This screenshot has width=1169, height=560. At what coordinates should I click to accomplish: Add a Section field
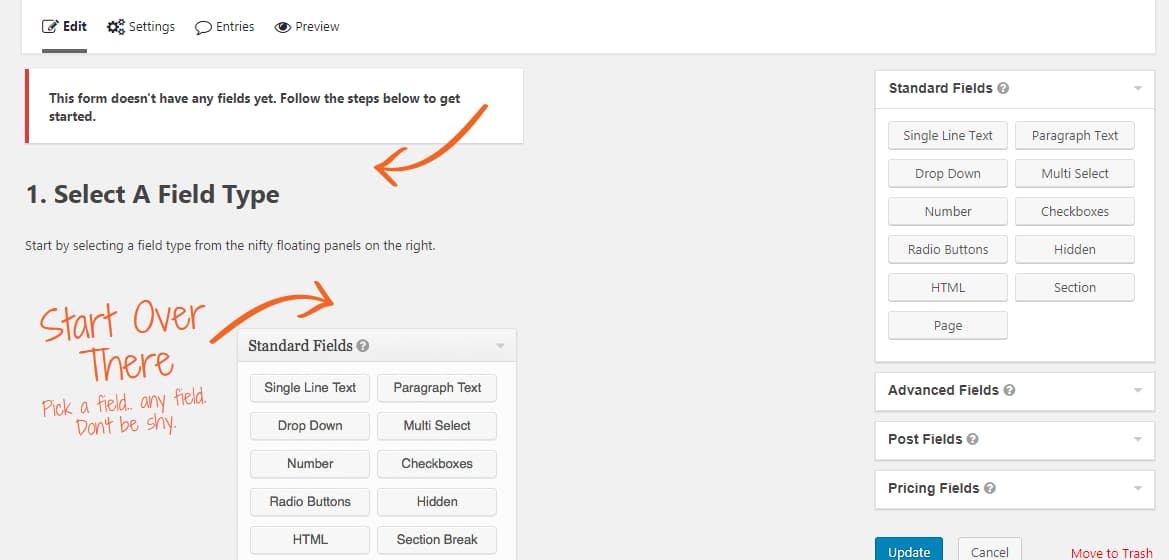1074,288
